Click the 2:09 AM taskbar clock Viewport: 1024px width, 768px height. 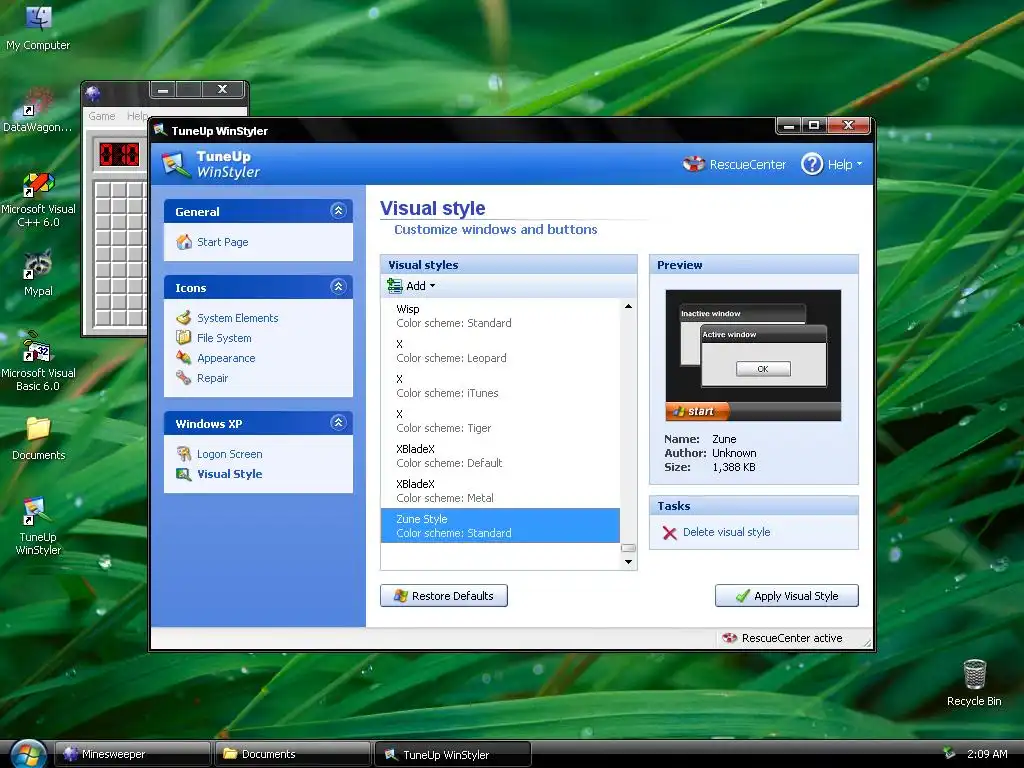point(987,754)
